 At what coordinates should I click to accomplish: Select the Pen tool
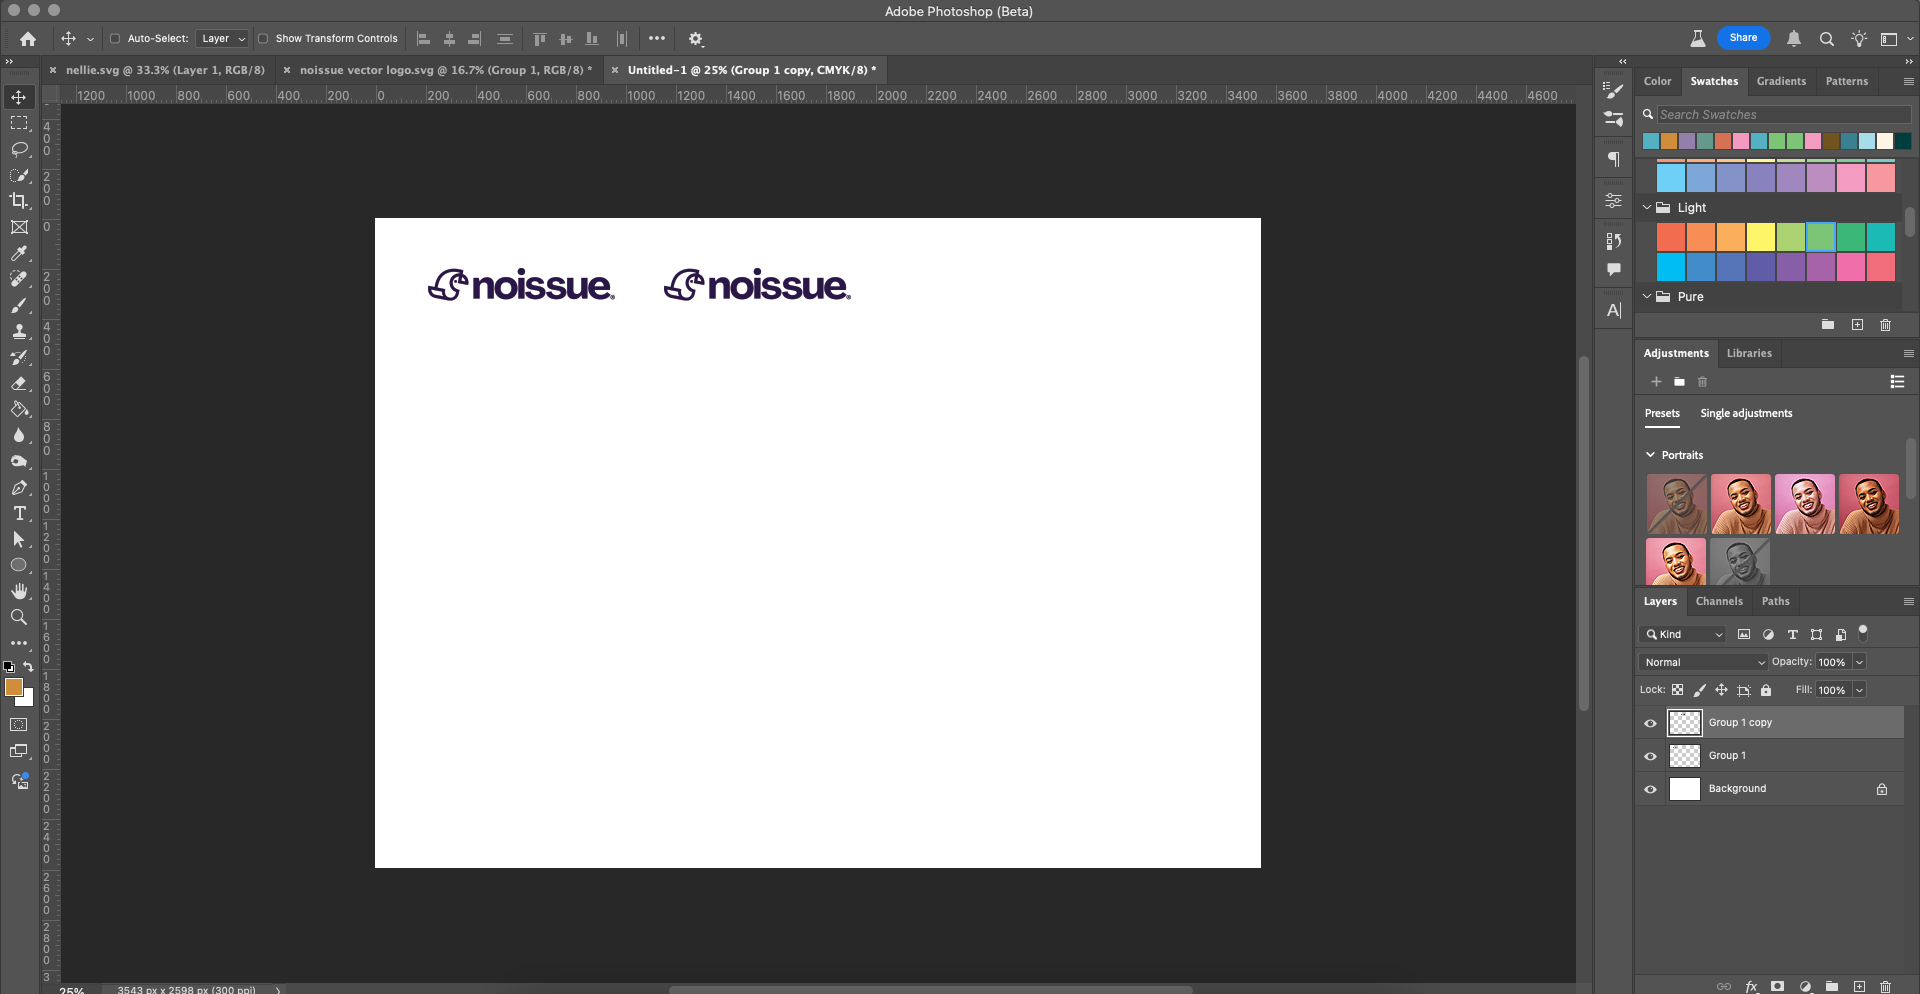[19, 487]
